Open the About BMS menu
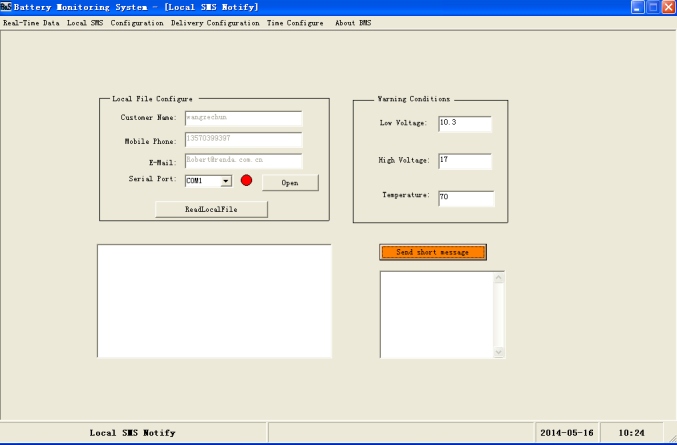 (353, 23)
